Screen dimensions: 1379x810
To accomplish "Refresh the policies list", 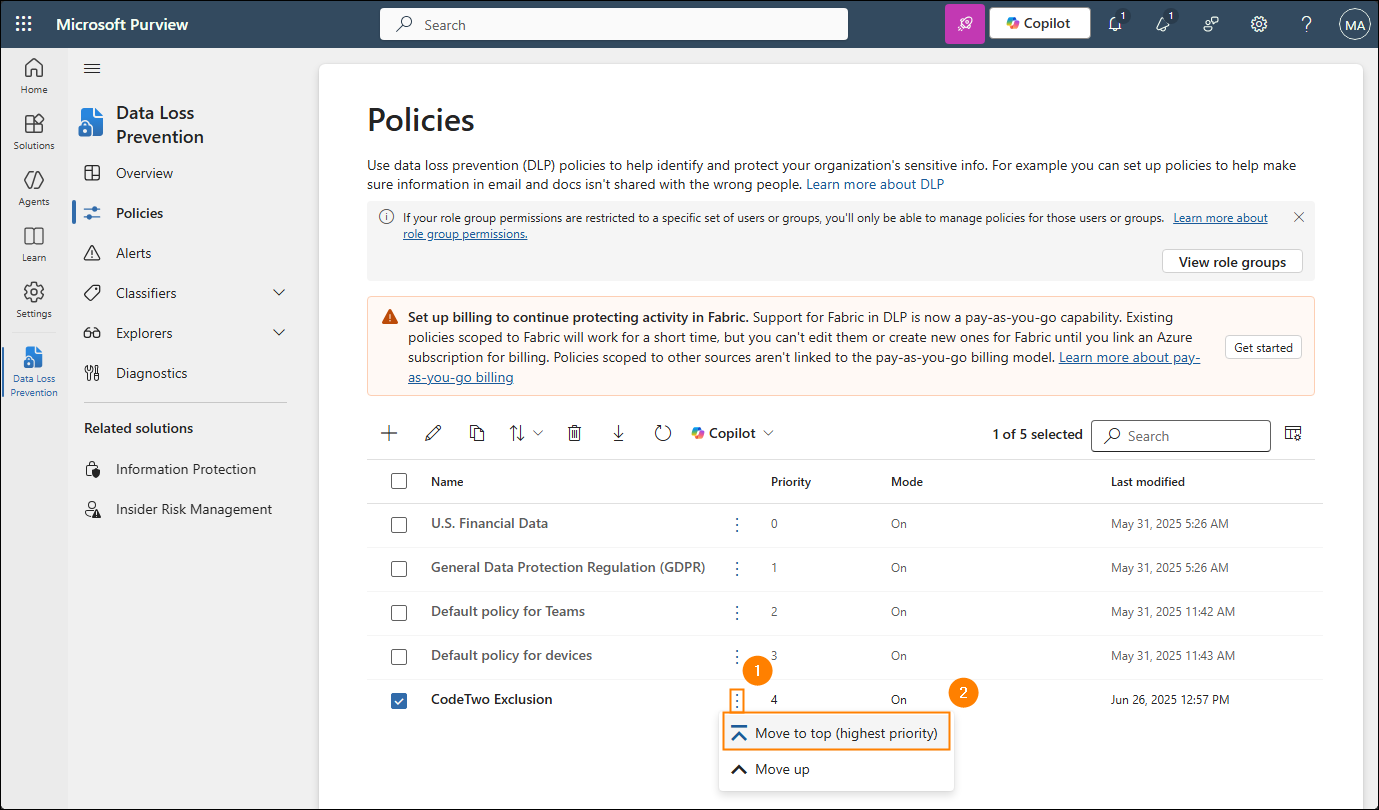I will 662,433.
